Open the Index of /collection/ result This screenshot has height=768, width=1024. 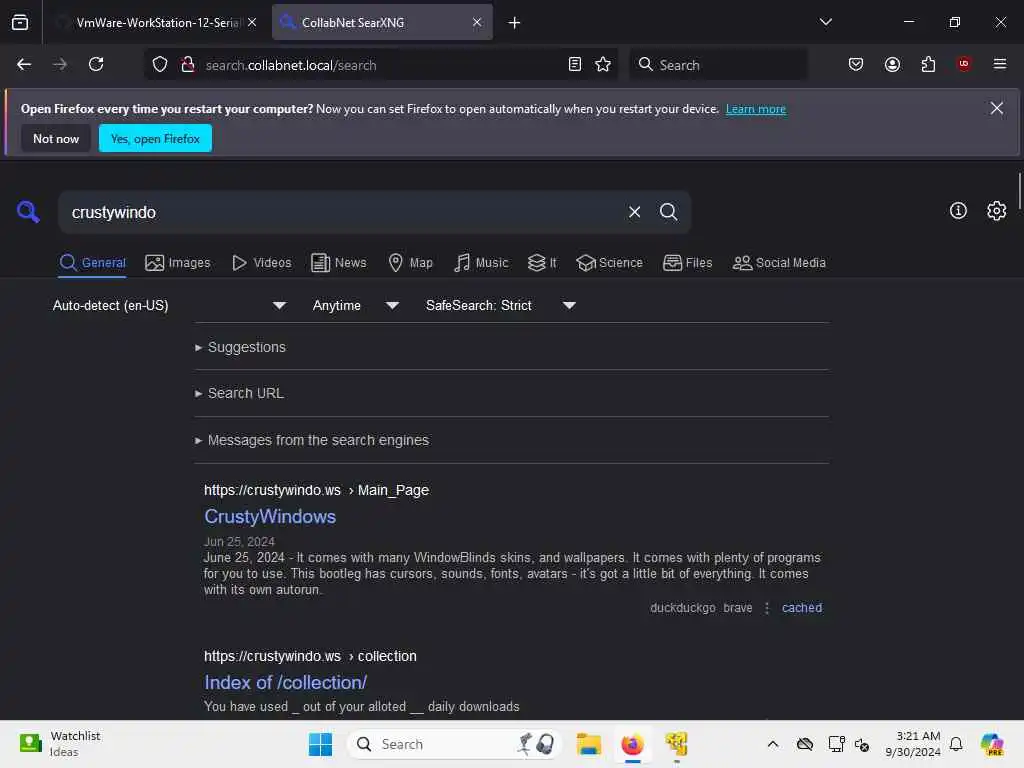click(285, 682)
